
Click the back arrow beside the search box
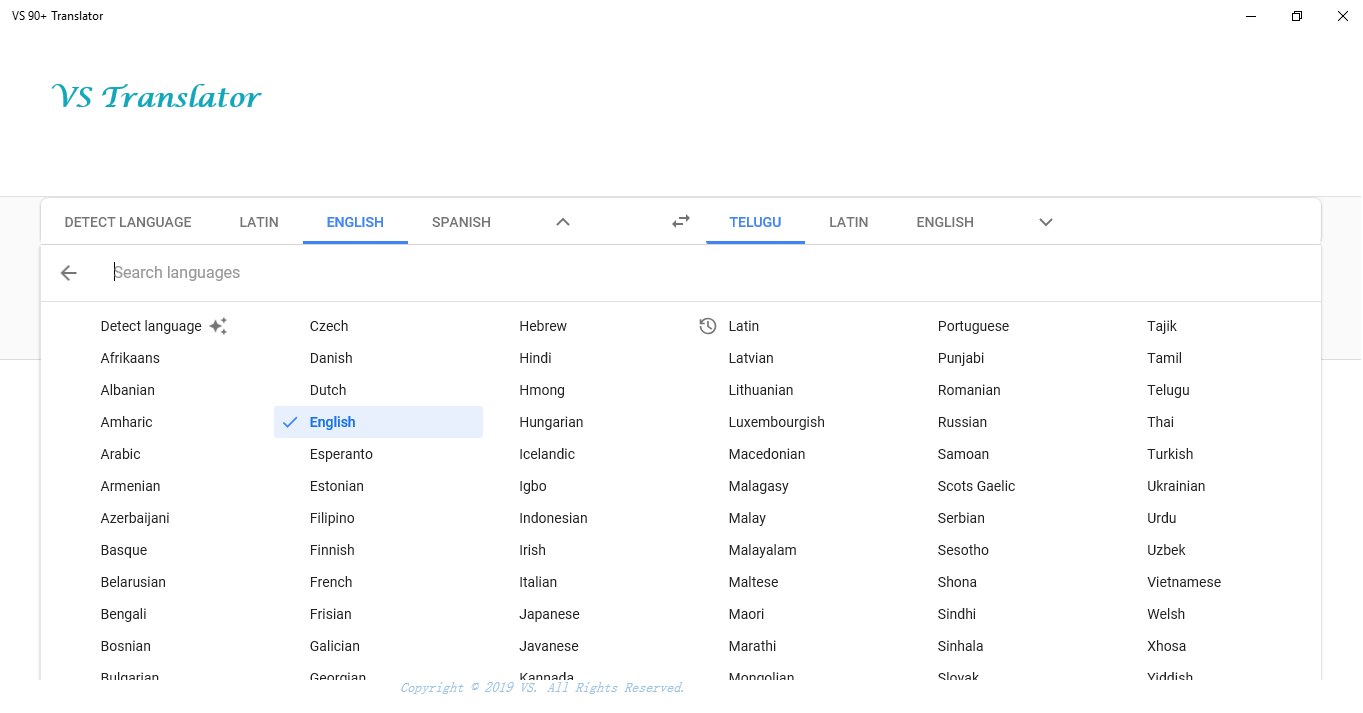68,273
